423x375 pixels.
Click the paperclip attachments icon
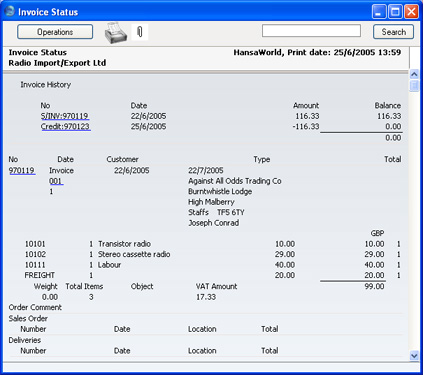click(140, 32)
